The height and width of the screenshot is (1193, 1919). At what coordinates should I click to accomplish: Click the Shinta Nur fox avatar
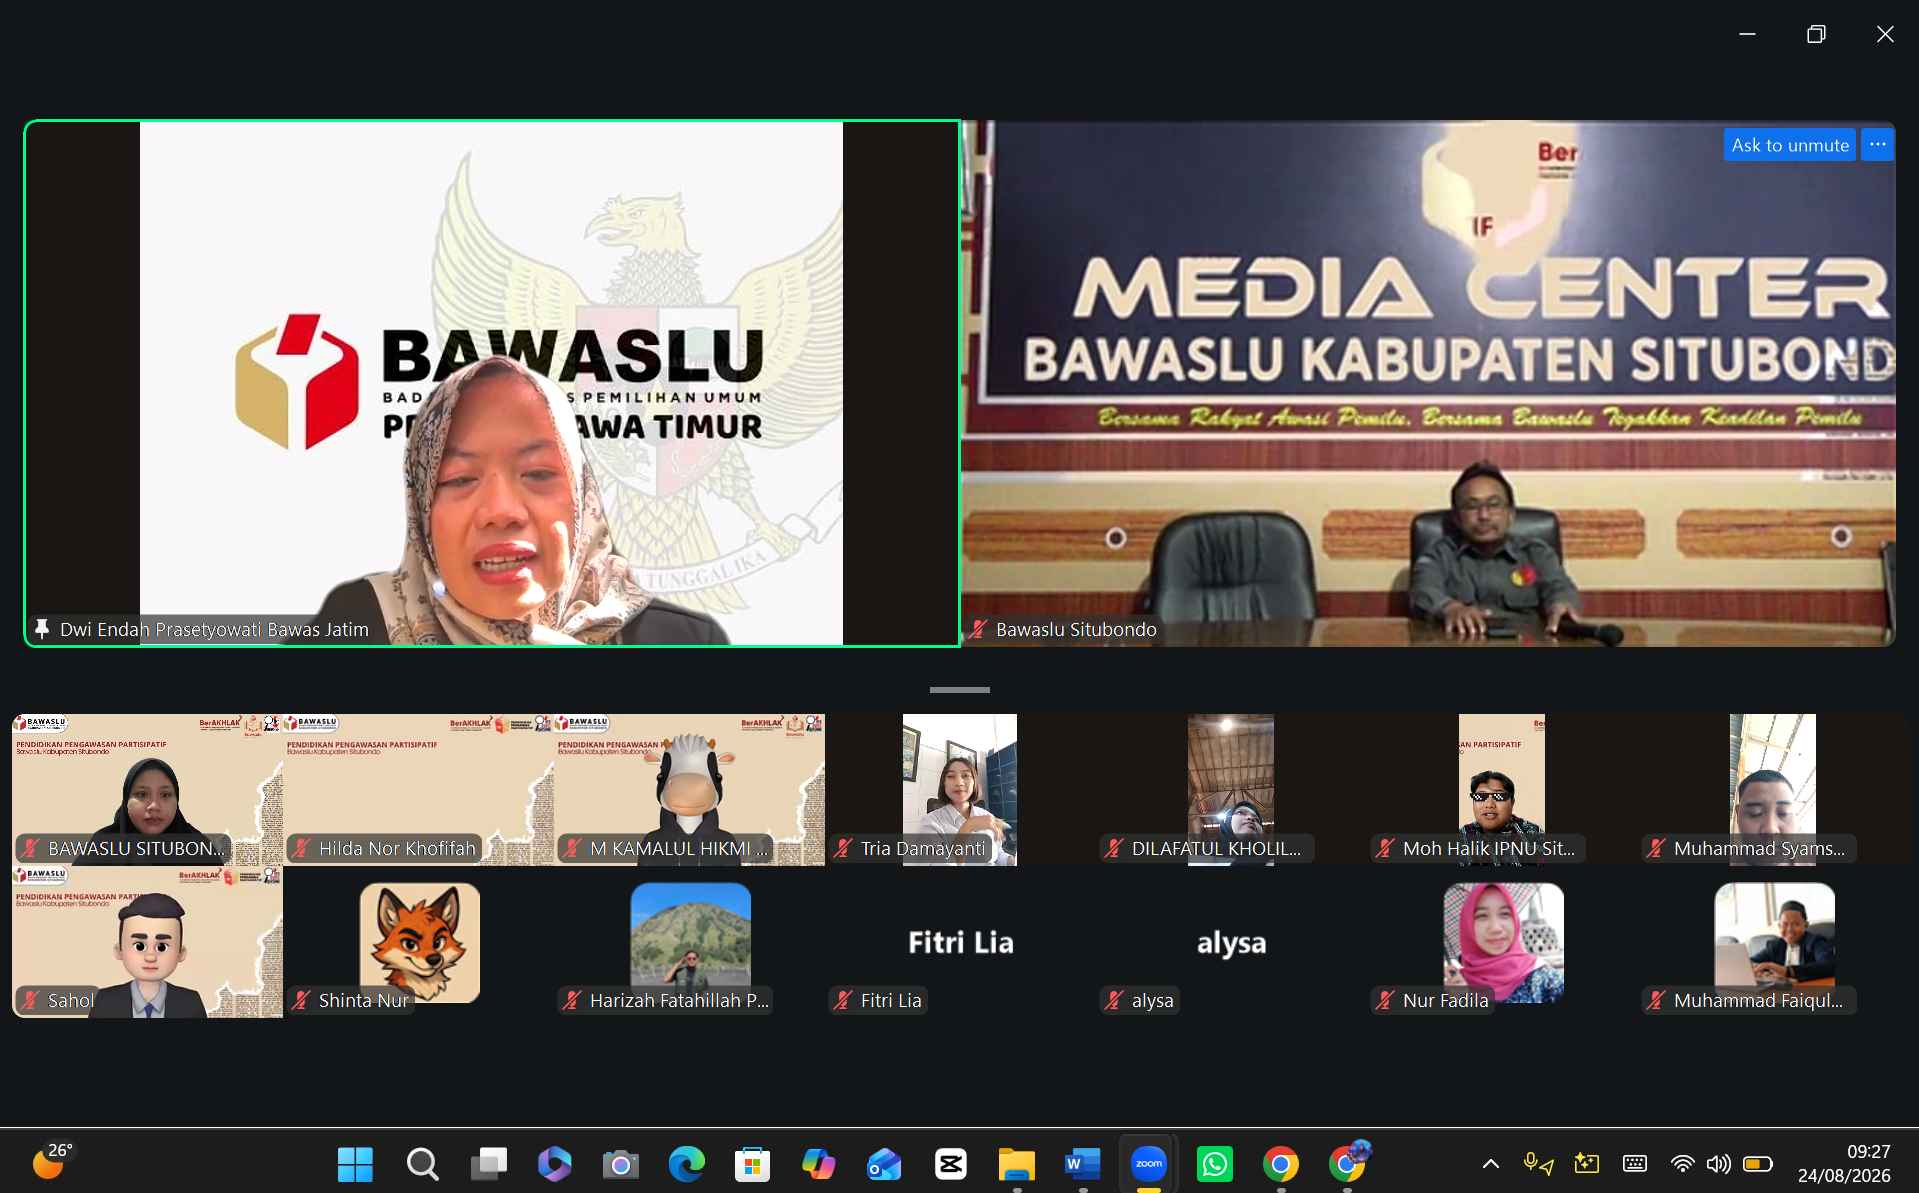tap(420, 942)
